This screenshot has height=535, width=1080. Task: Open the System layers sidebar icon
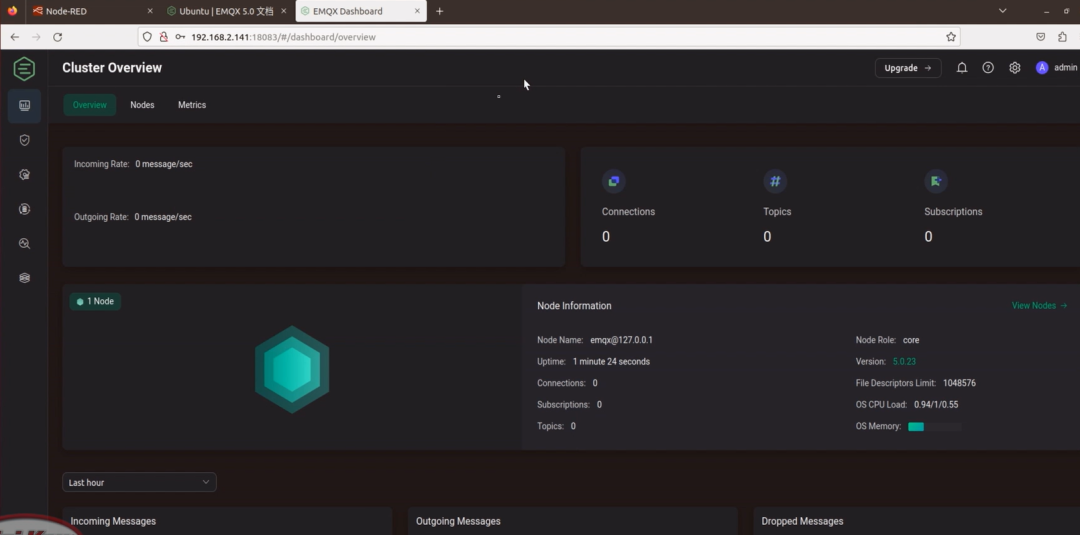24,277
